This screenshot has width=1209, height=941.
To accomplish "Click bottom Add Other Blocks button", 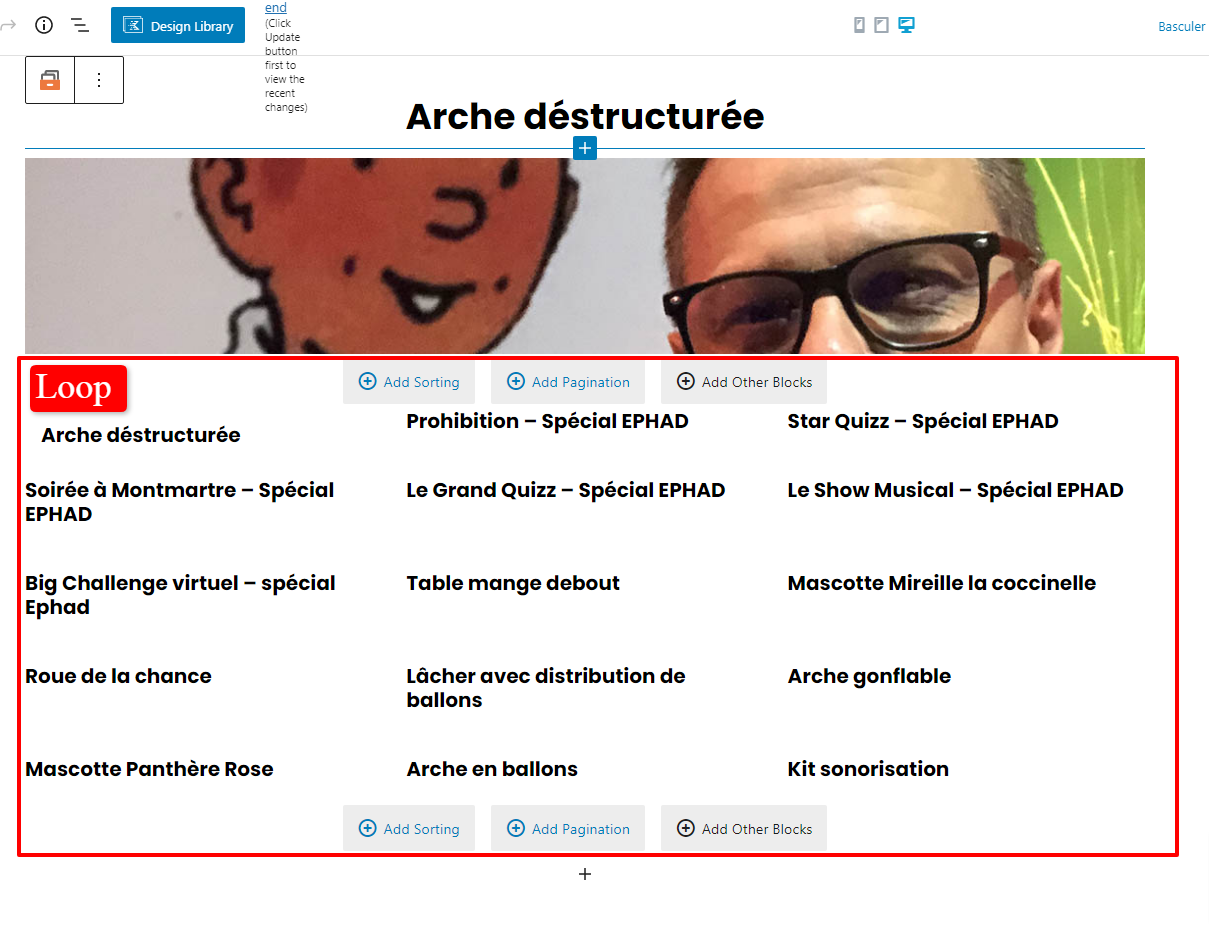I will coord(744,829).
